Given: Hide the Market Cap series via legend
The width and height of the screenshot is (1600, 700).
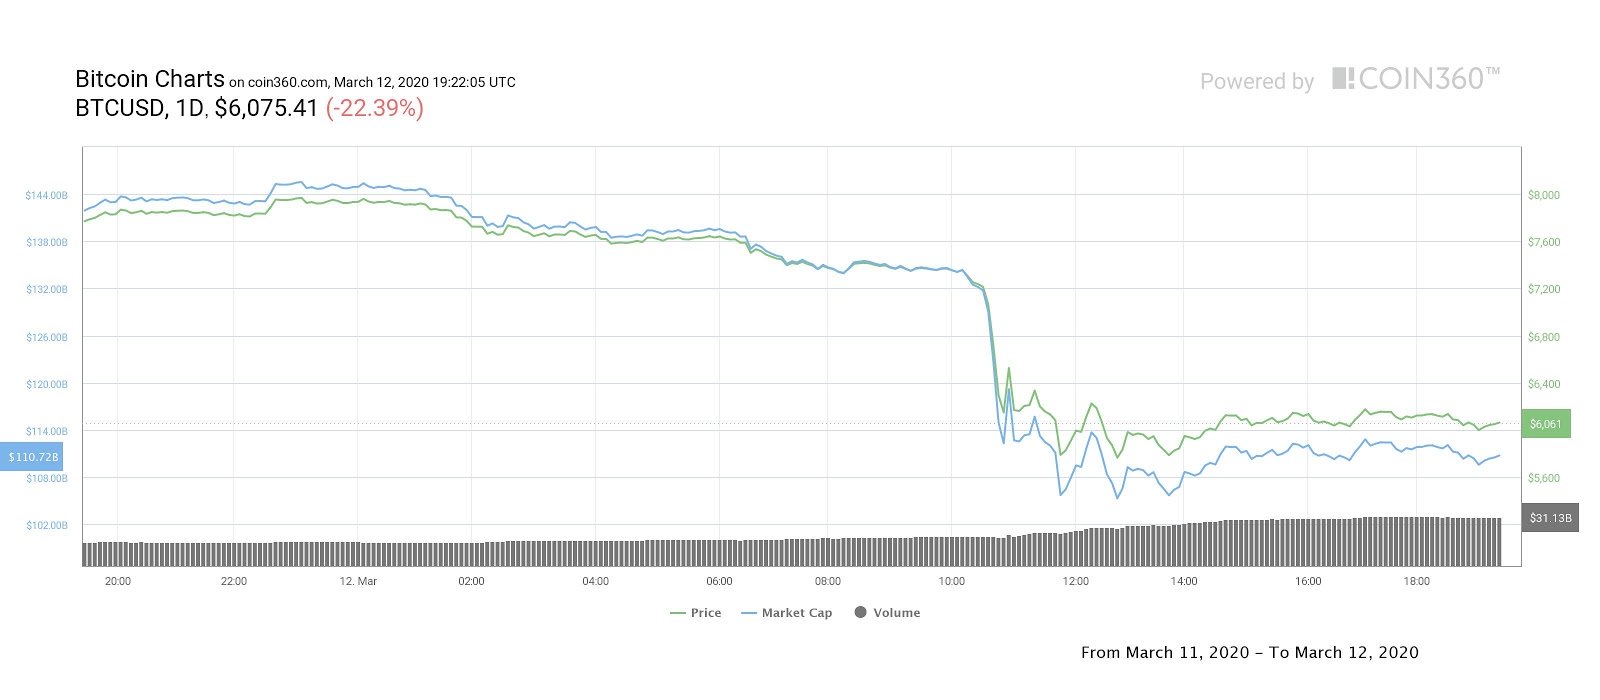Looking at the screenshot, I should [787, 613].
